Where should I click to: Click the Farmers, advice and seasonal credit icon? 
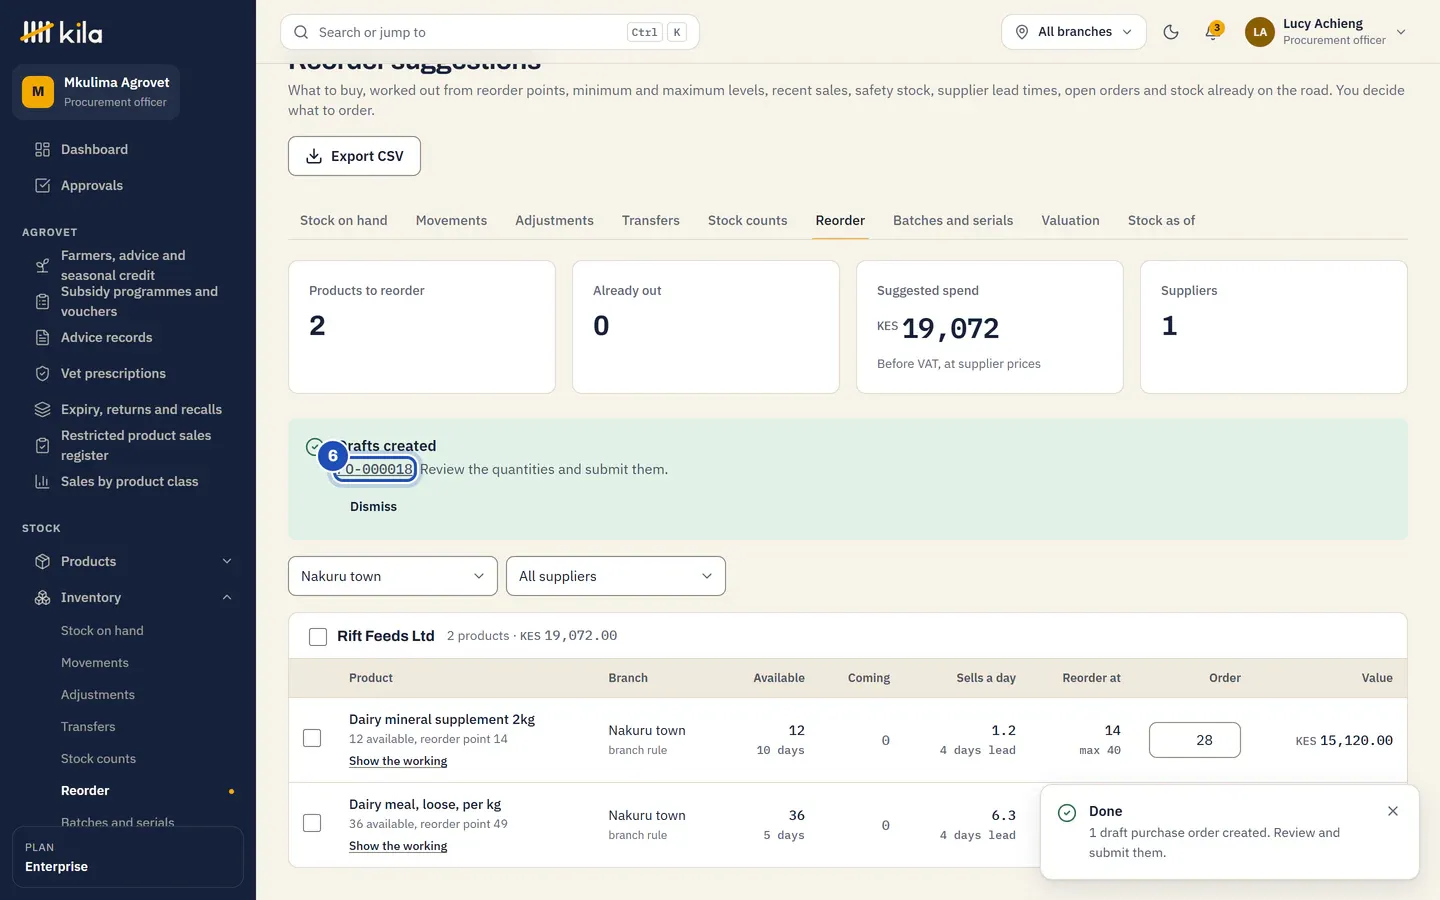(x=42, y=265)
